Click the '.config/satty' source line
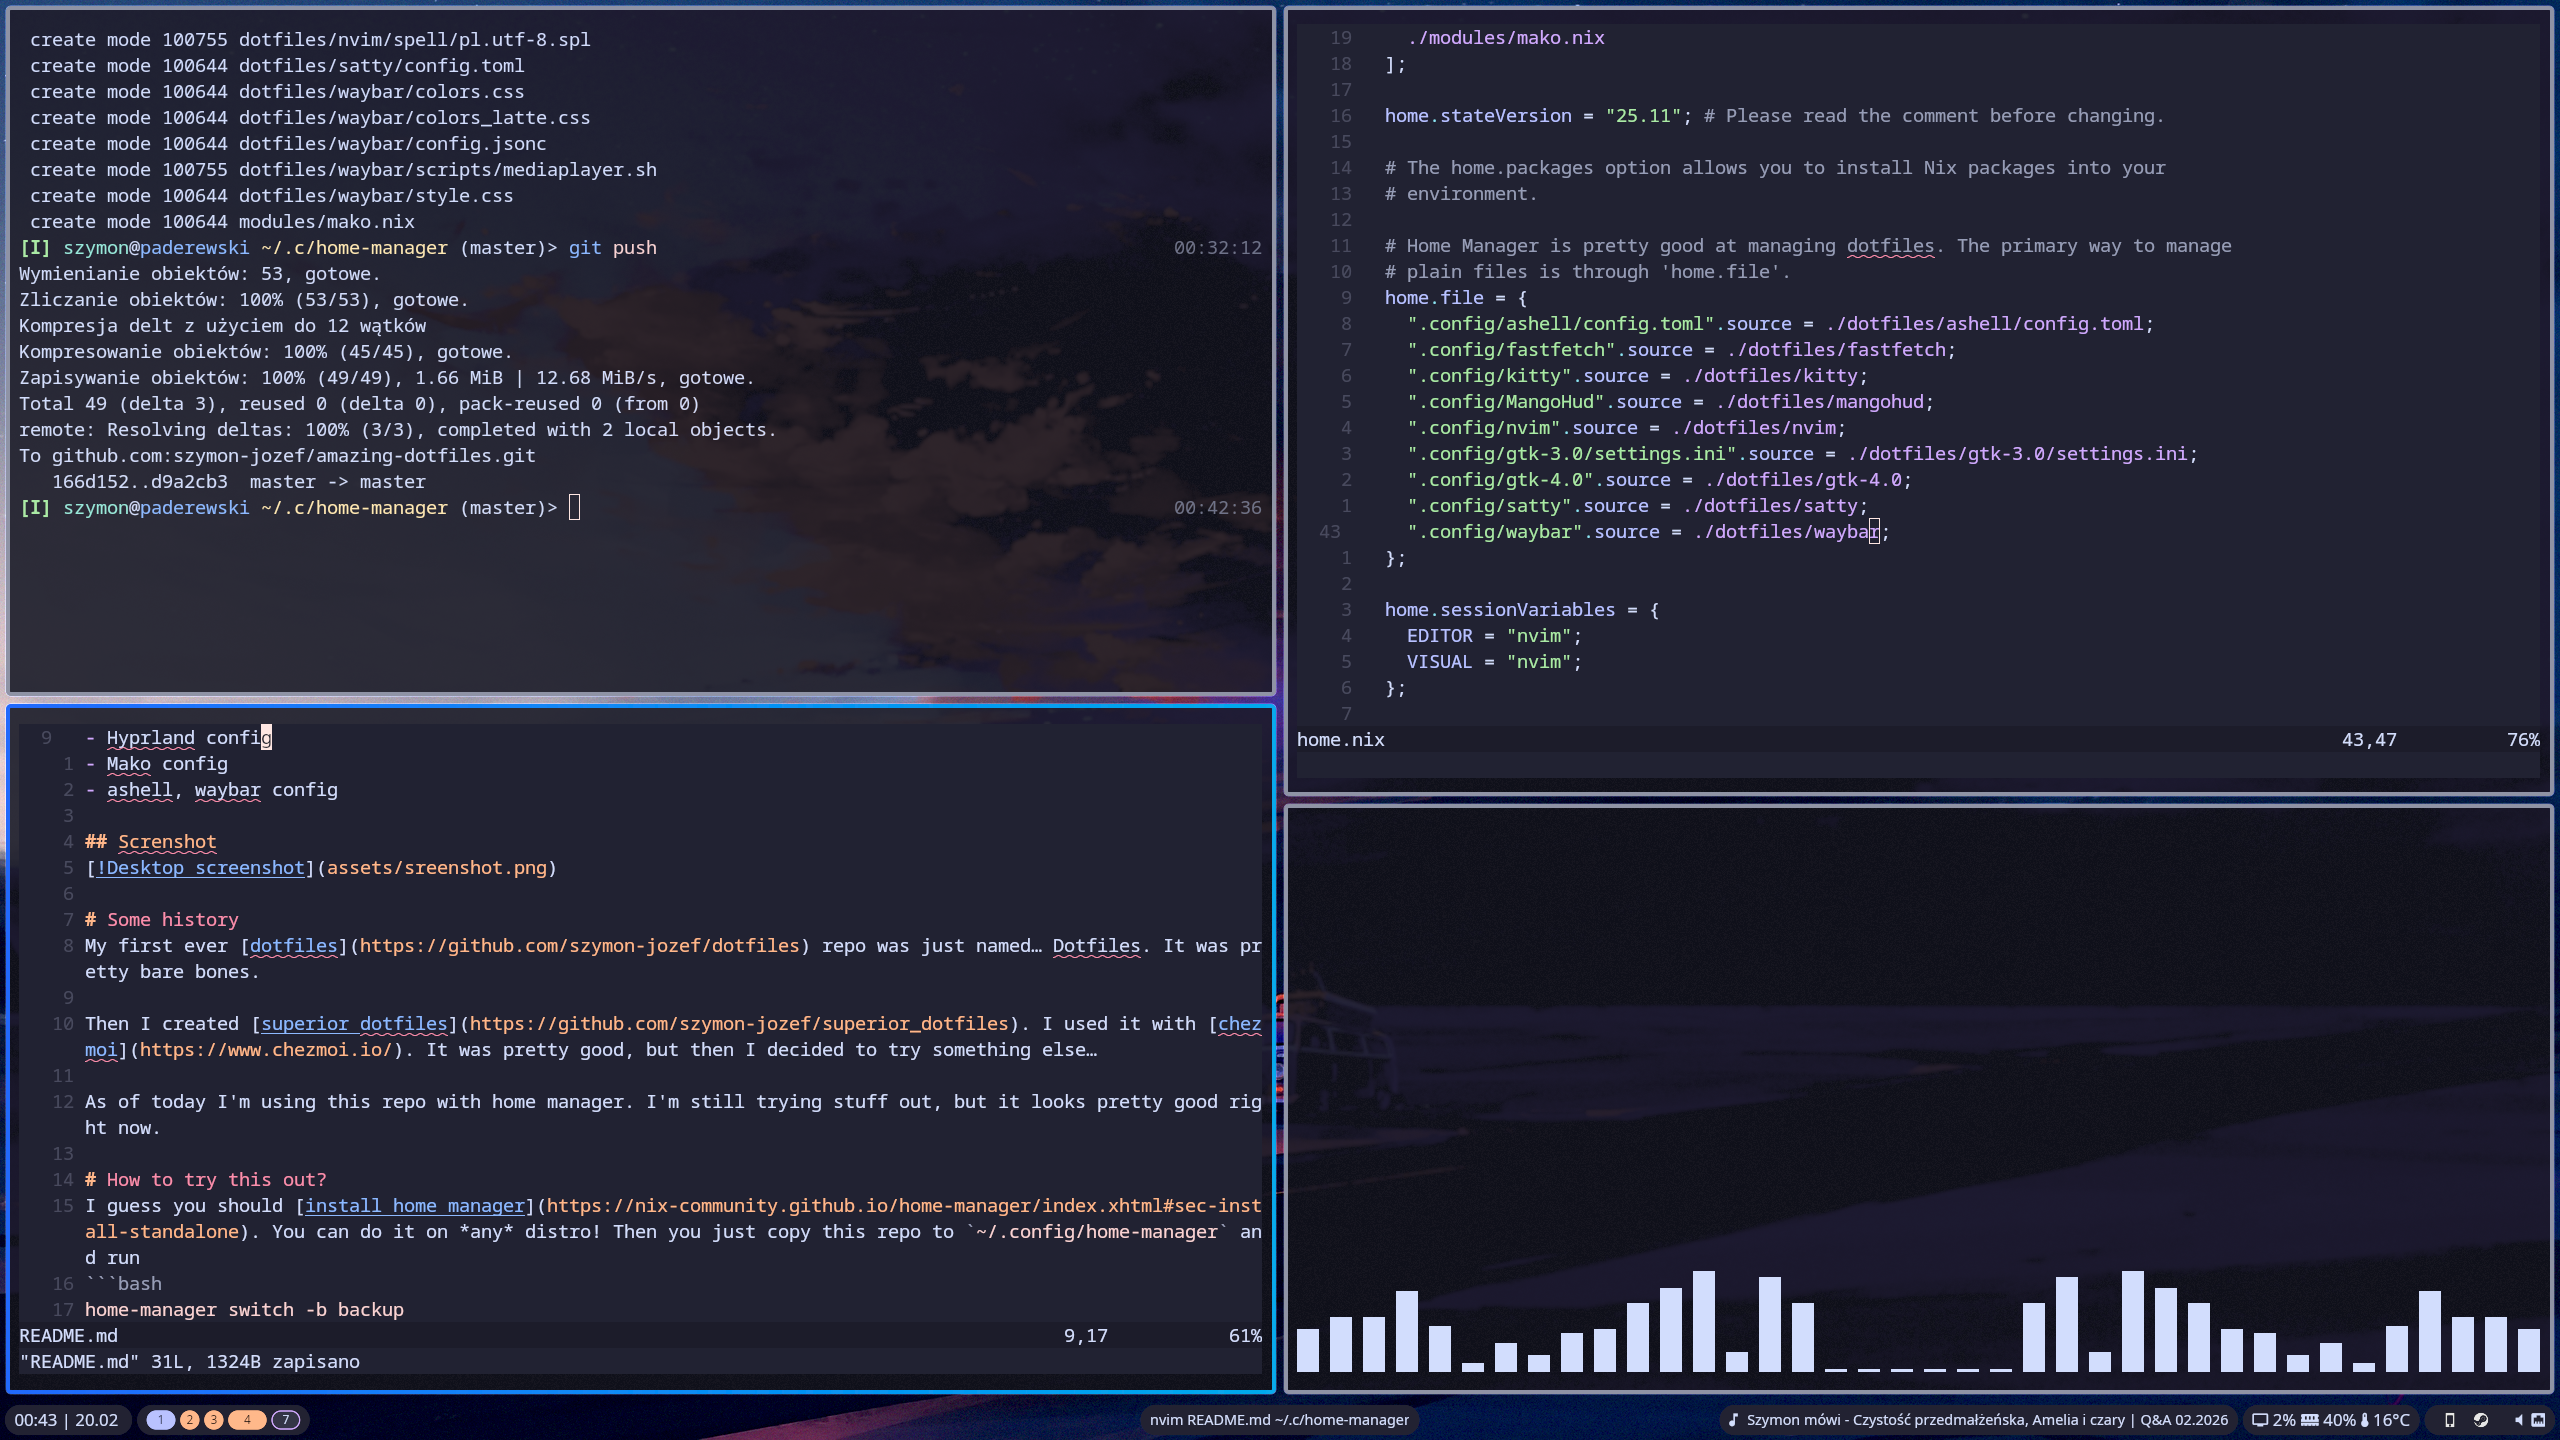This screenshot has width=2560, height=1440. [x=1638, y=505]
